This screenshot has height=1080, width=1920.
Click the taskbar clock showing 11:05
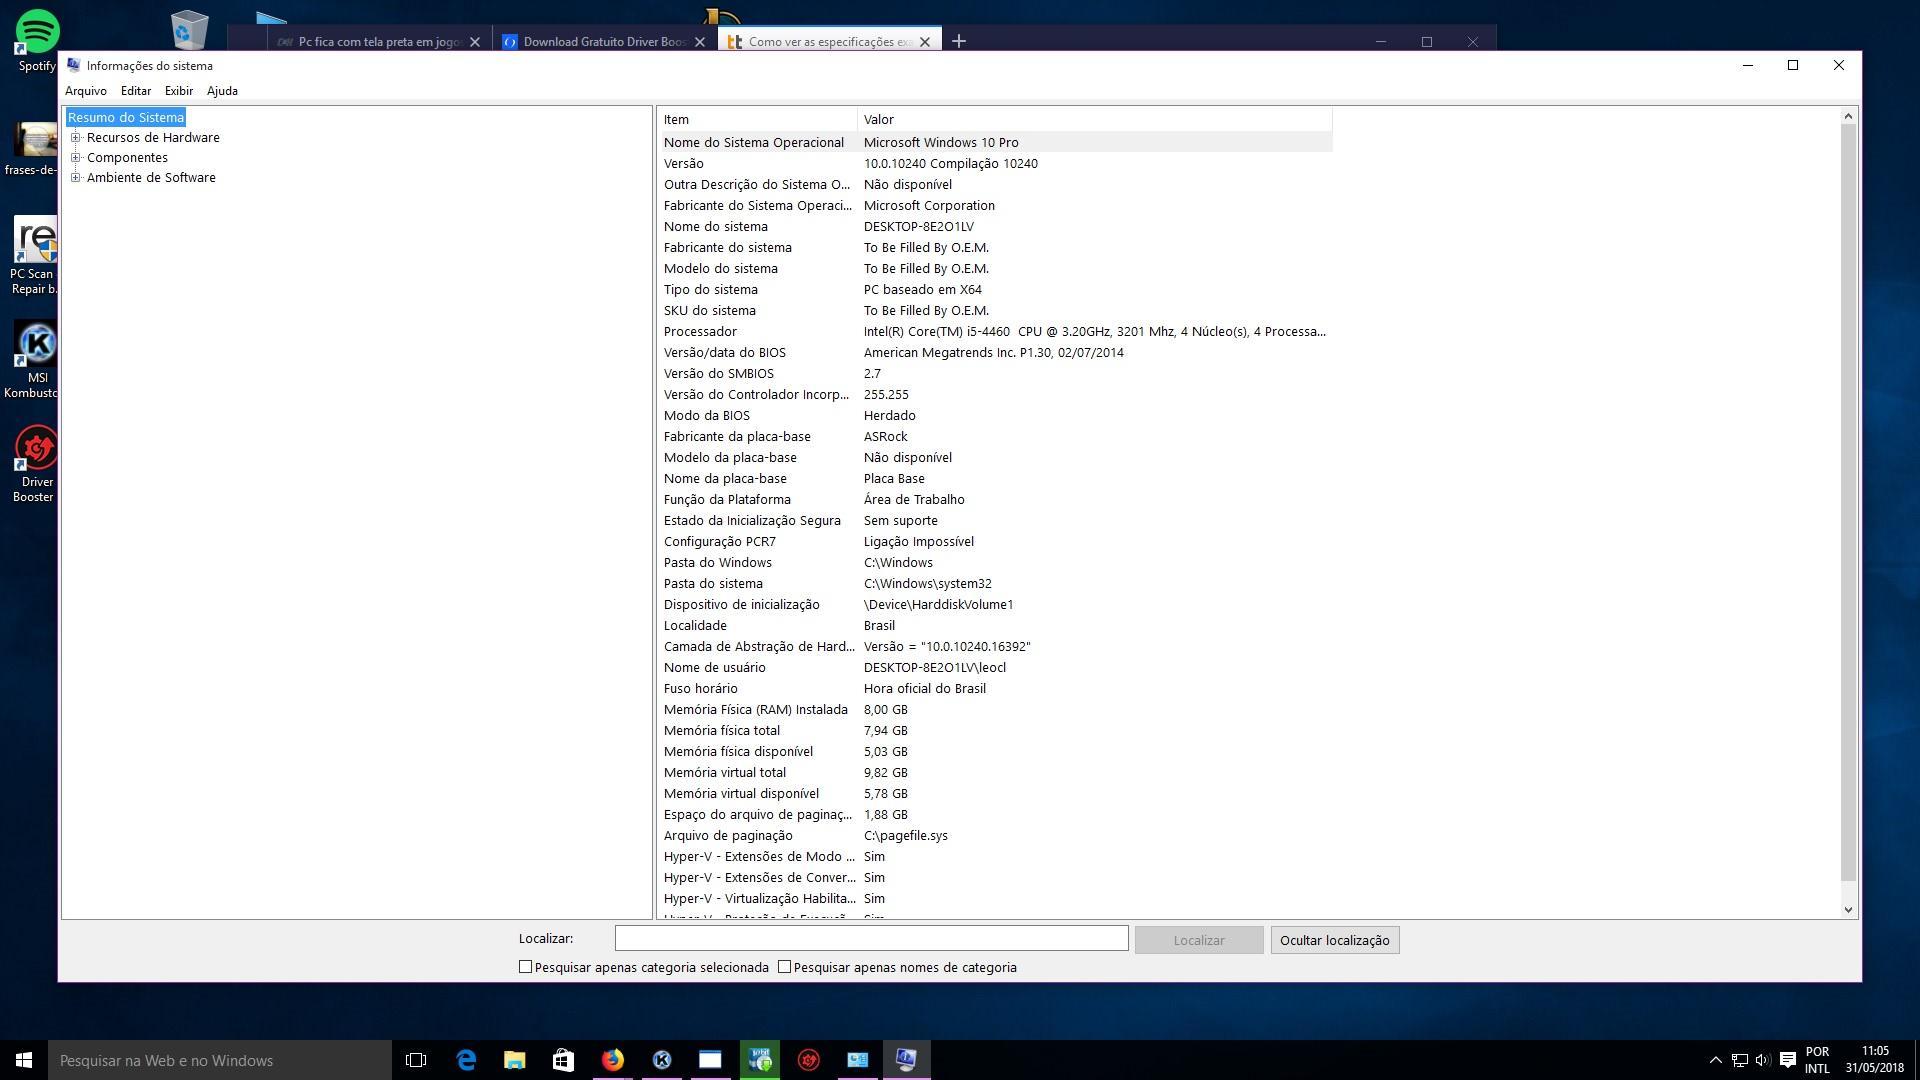1875,1060
